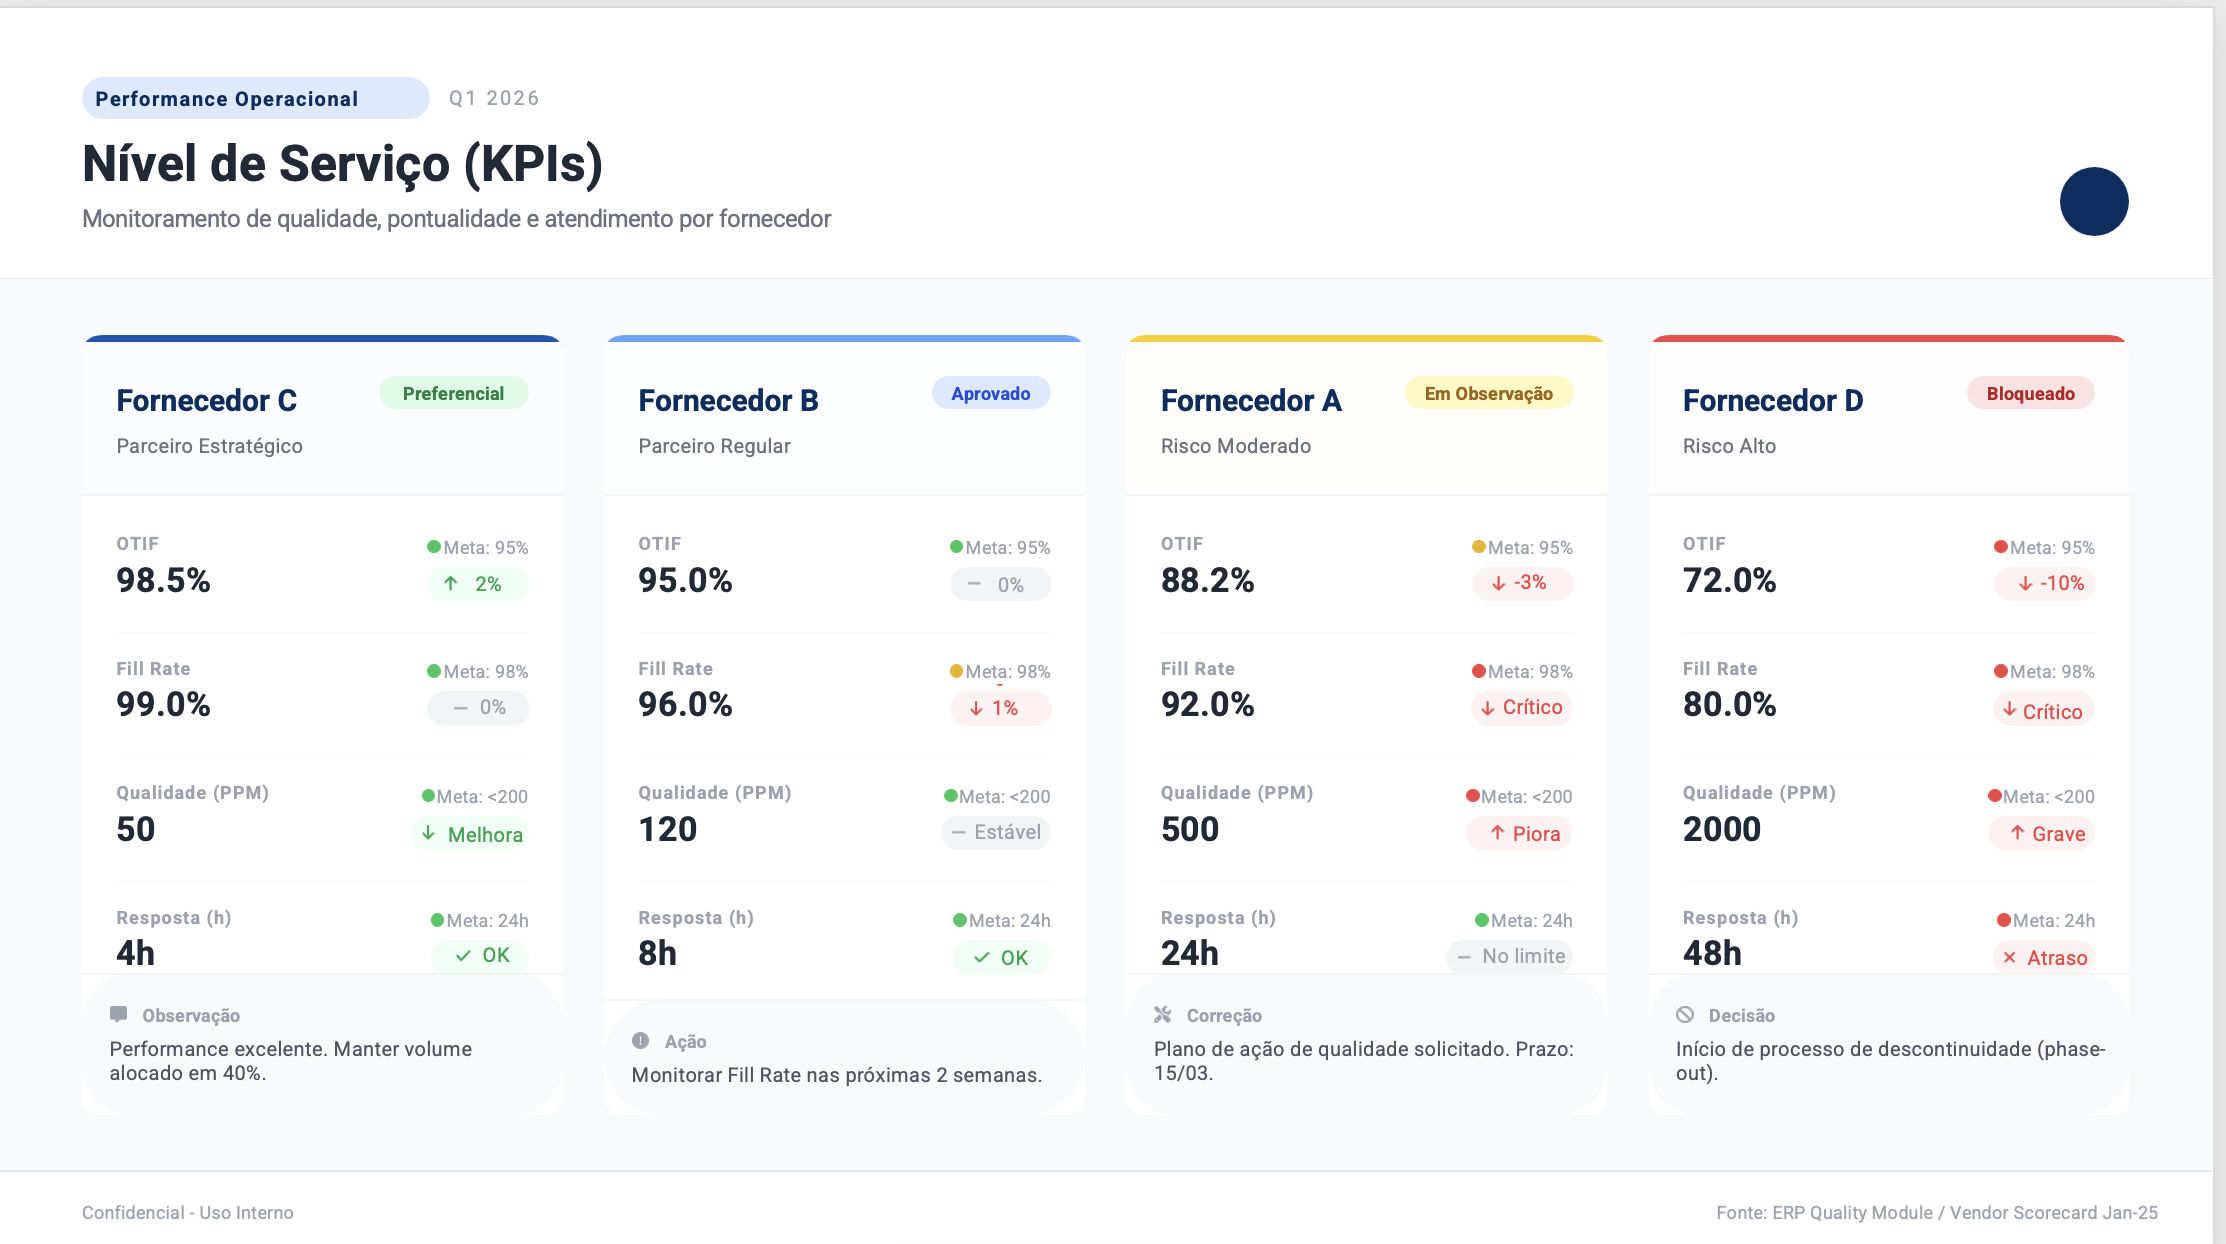Image resolution: width=2226 pixels, height=1244 pixels.
Task: Click the green up arrow on the 2% badge
Action: click(x=451, y=583)
